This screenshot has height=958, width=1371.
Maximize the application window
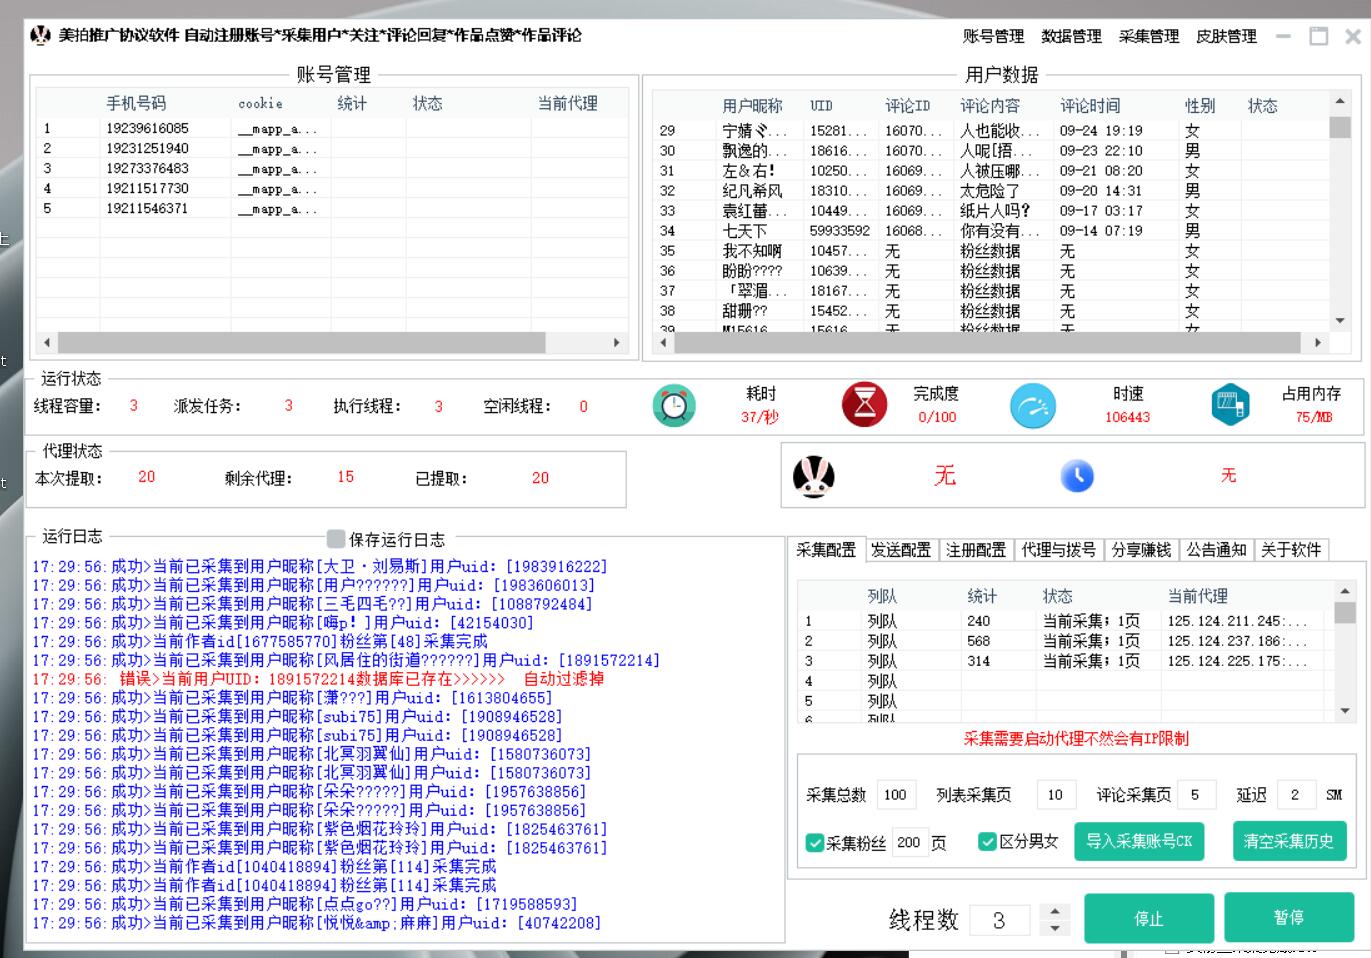[x=1319, y=37]
